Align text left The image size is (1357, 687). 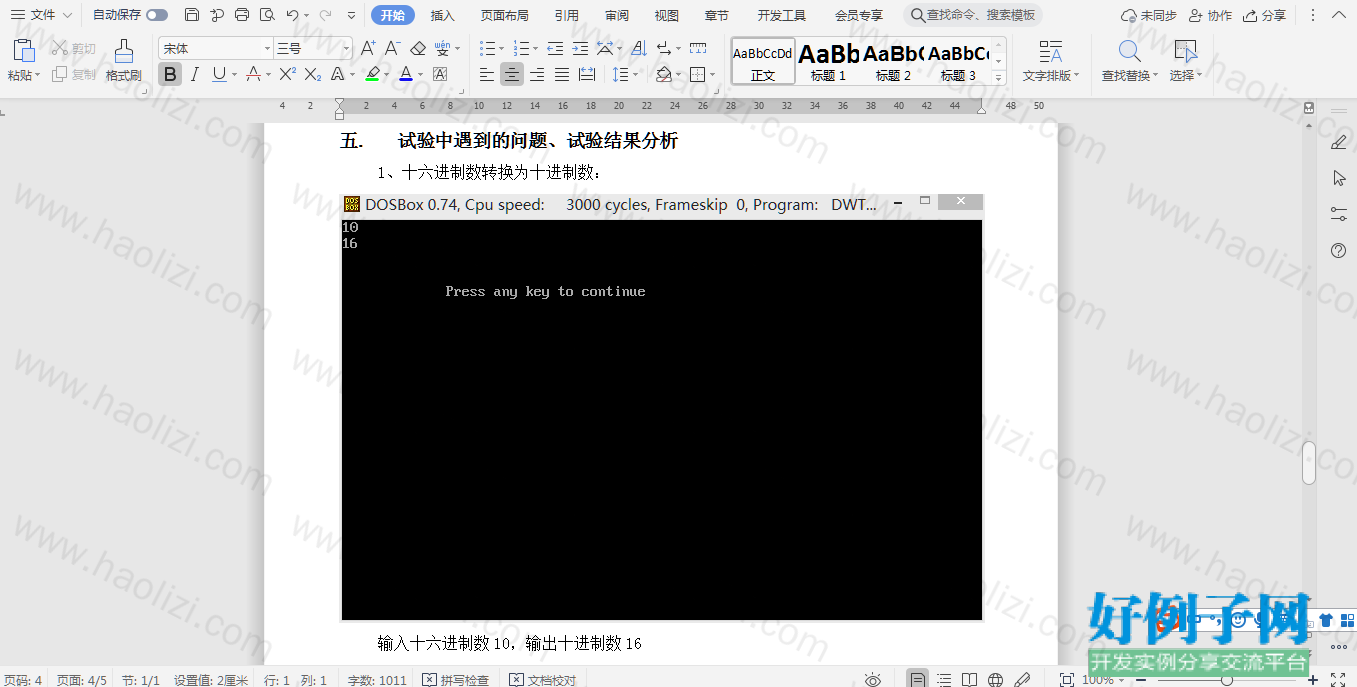click(x=487, y=74)
